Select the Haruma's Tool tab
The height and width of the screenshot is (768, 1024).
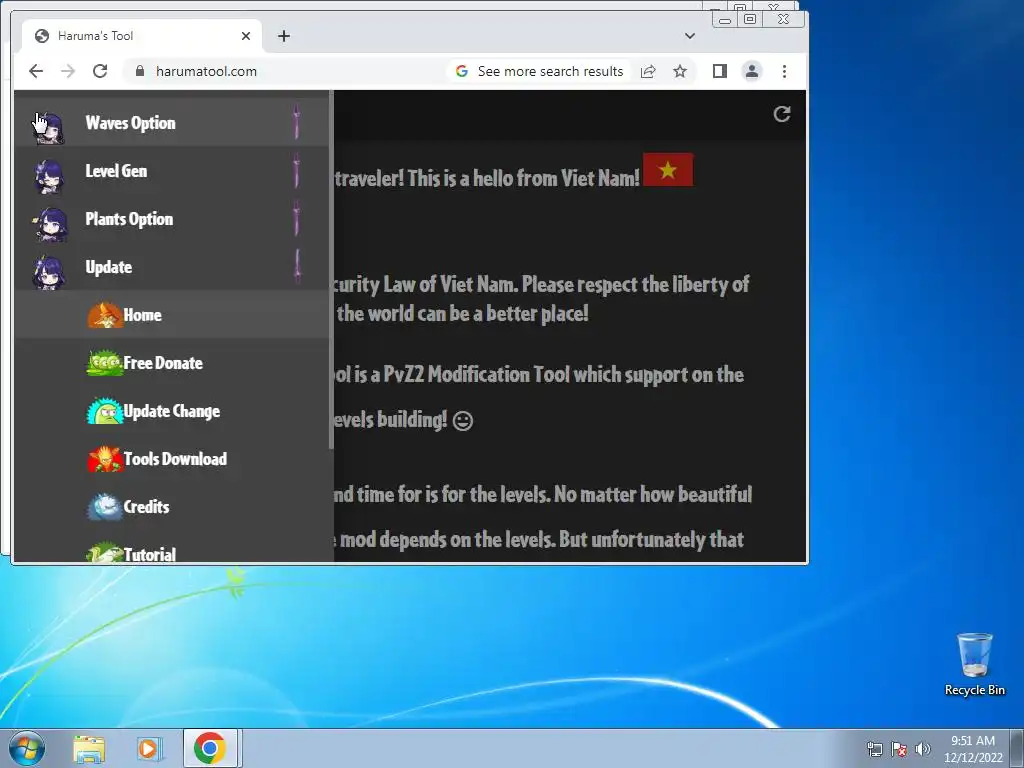pos(142,36)
